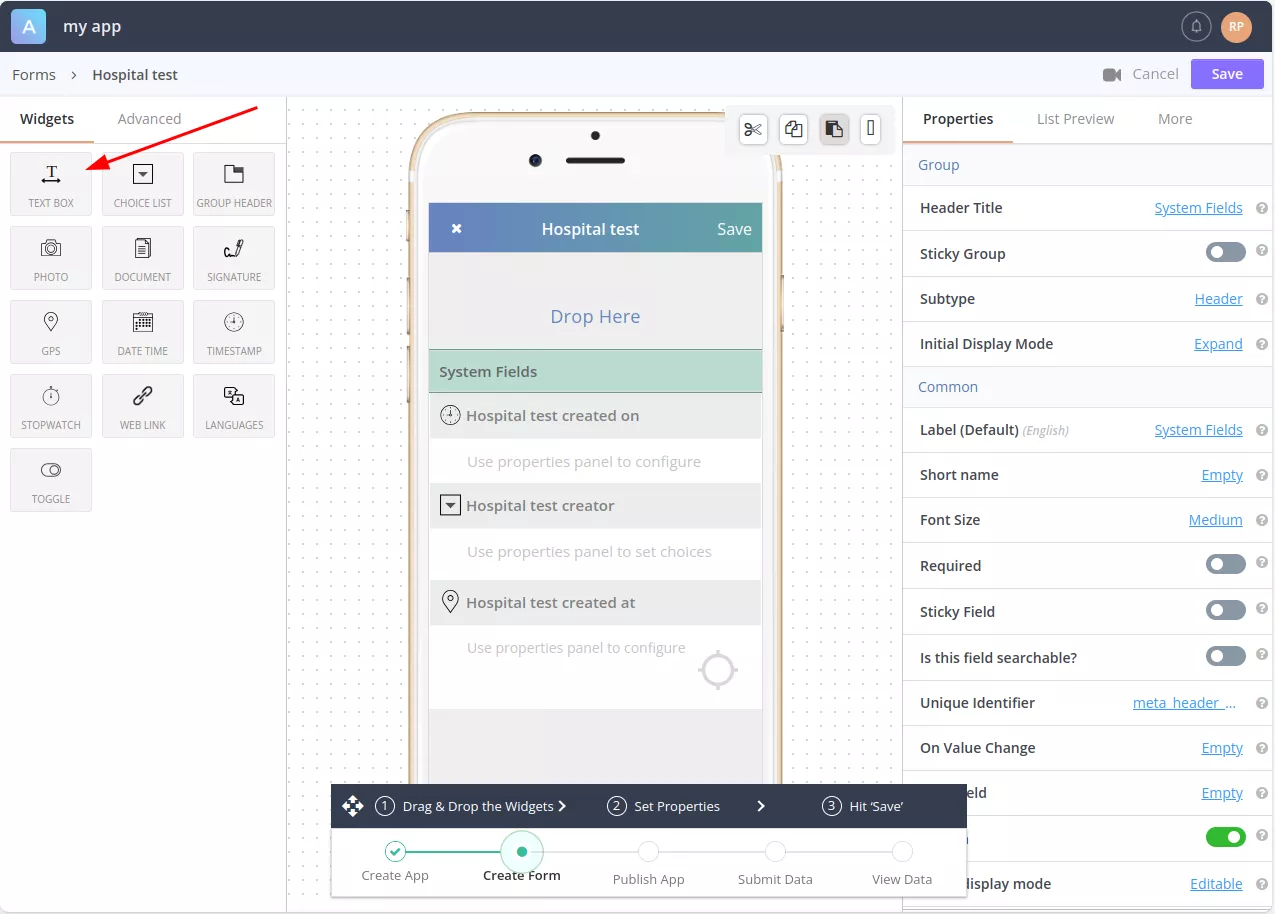Select the Text Box widget
Image resolution: width=1275 pixels, height=914 pixels.
[x=51, y=184]
